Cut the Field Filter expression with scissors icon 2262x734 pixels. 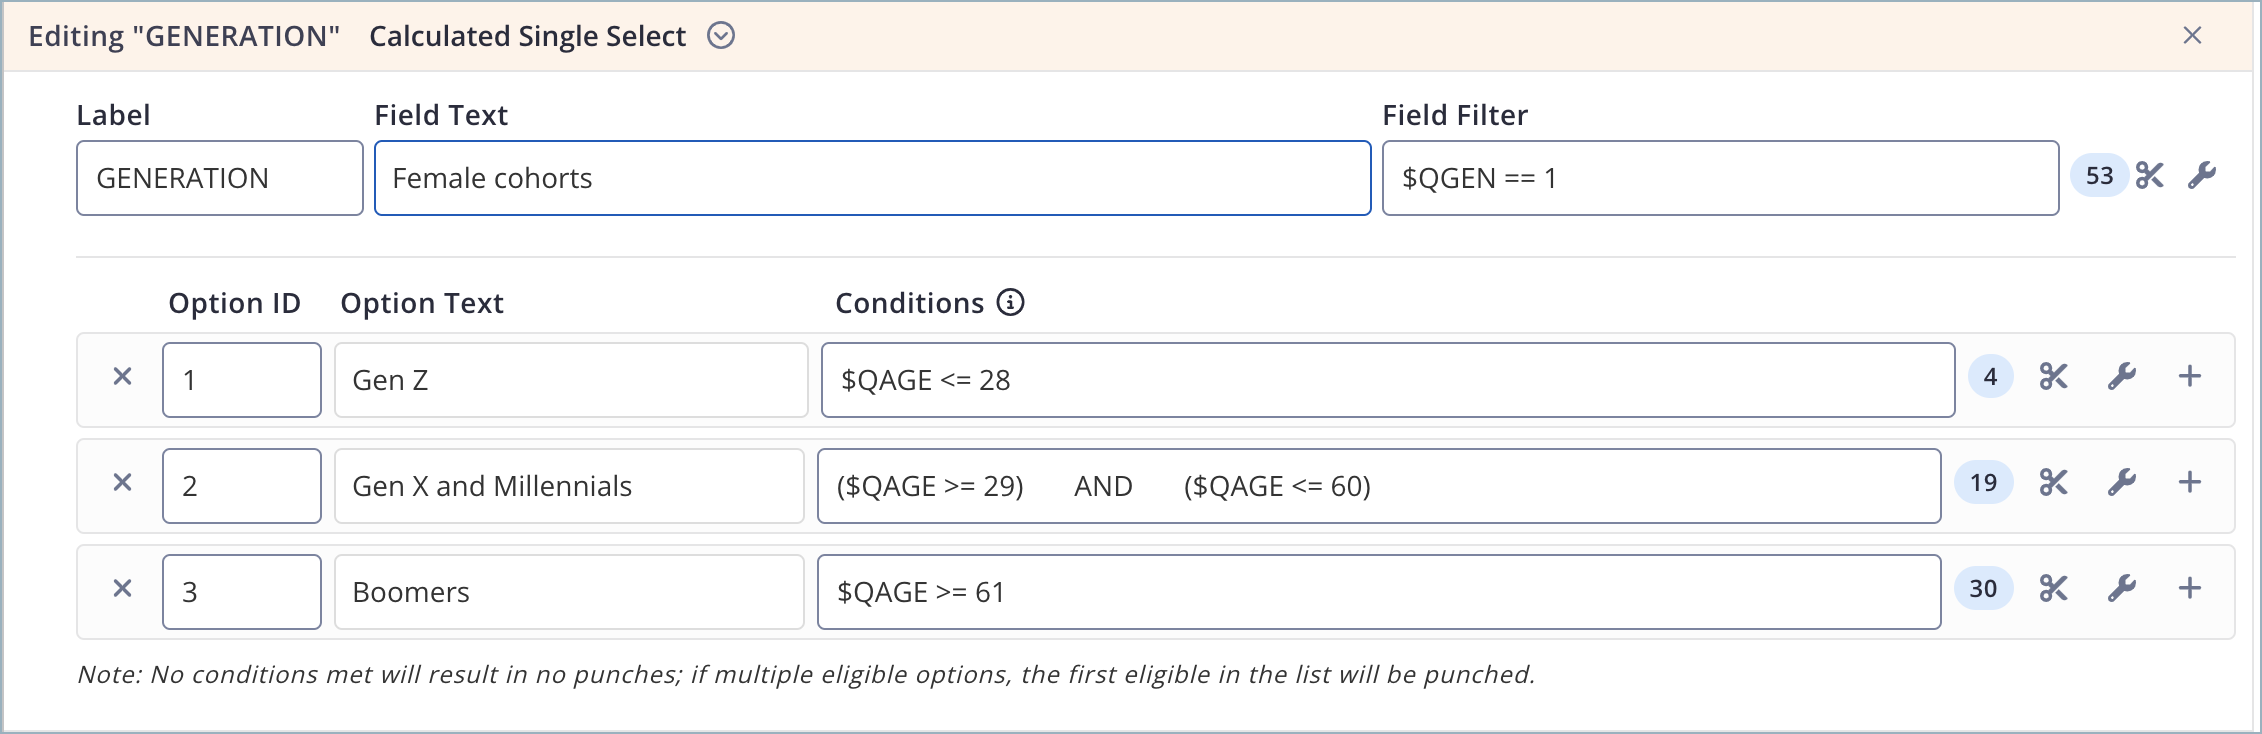click(x=2150, y=176)
